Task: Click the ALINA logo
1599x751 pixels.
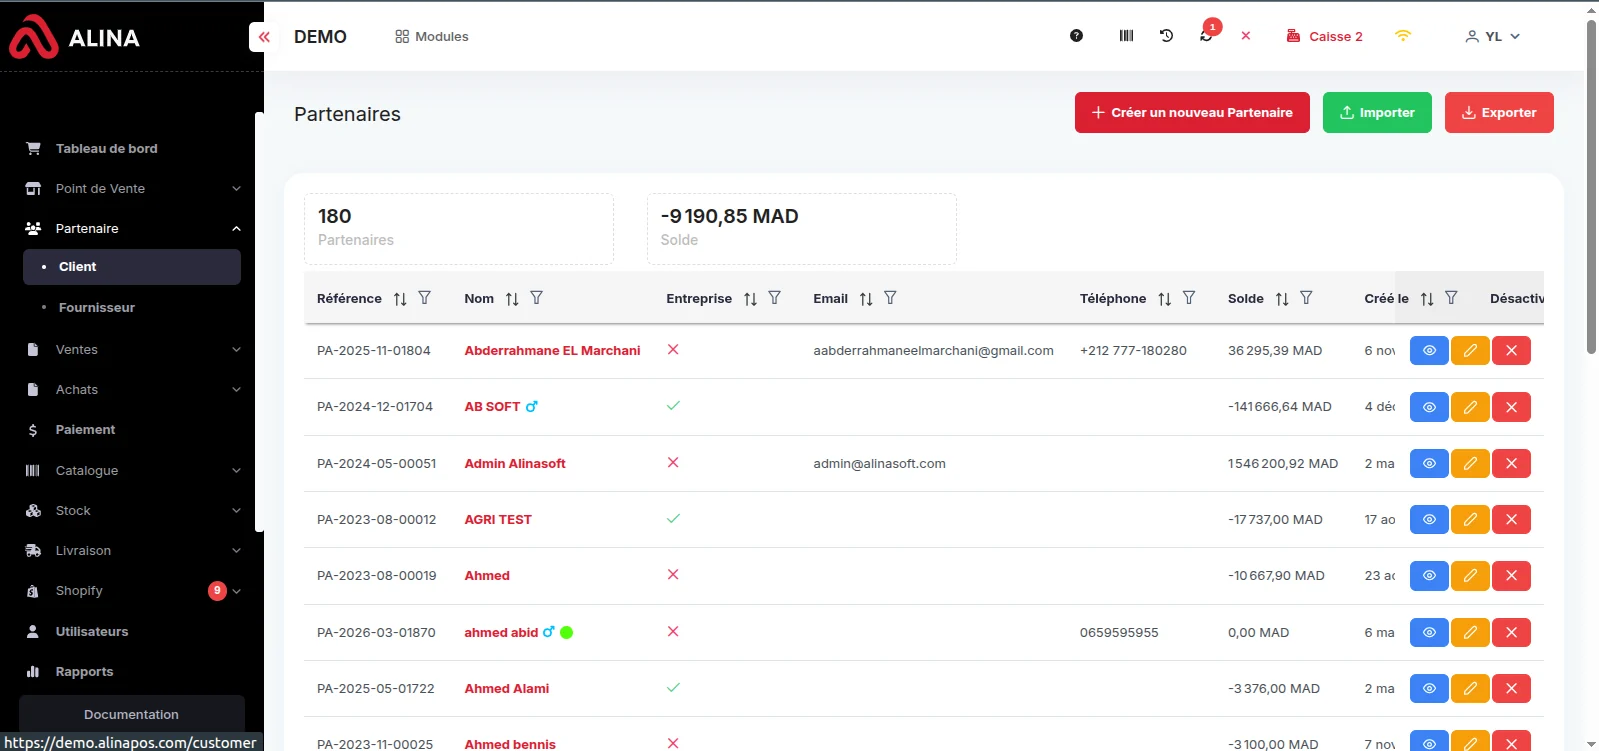Action: [x=74, y=38]
